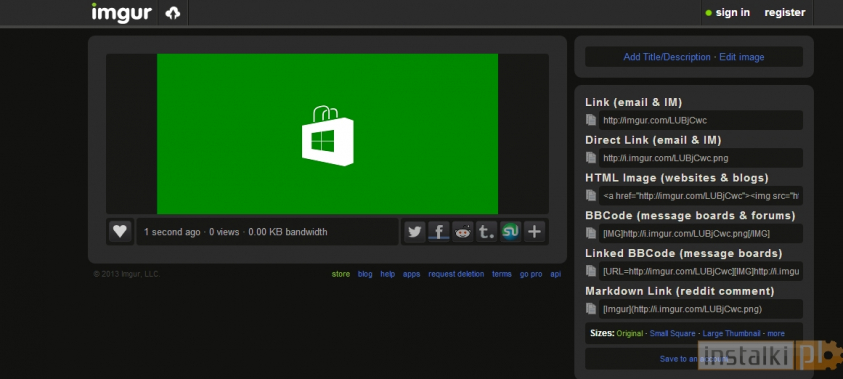The image size is (843, 379).
Task: Copy the Markdown Link icon
Action: click(x=591, y=309)
